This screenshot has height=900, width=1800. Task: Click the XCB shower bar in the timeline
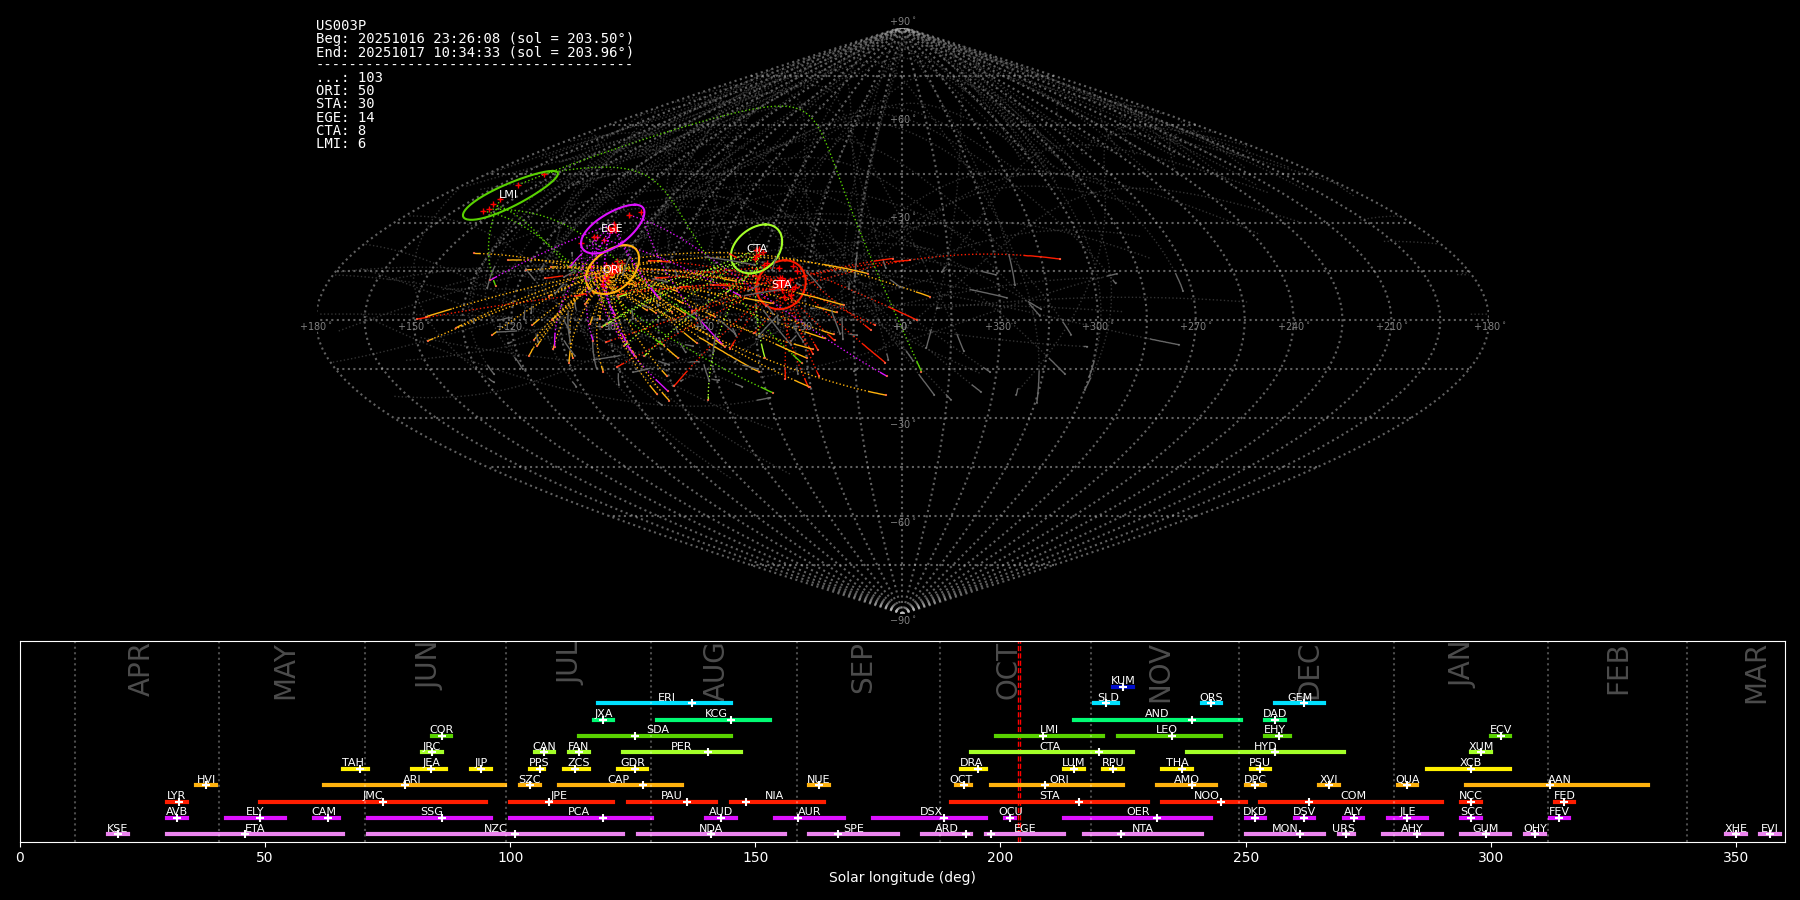pyautogui.click(x=1468, y=769)
